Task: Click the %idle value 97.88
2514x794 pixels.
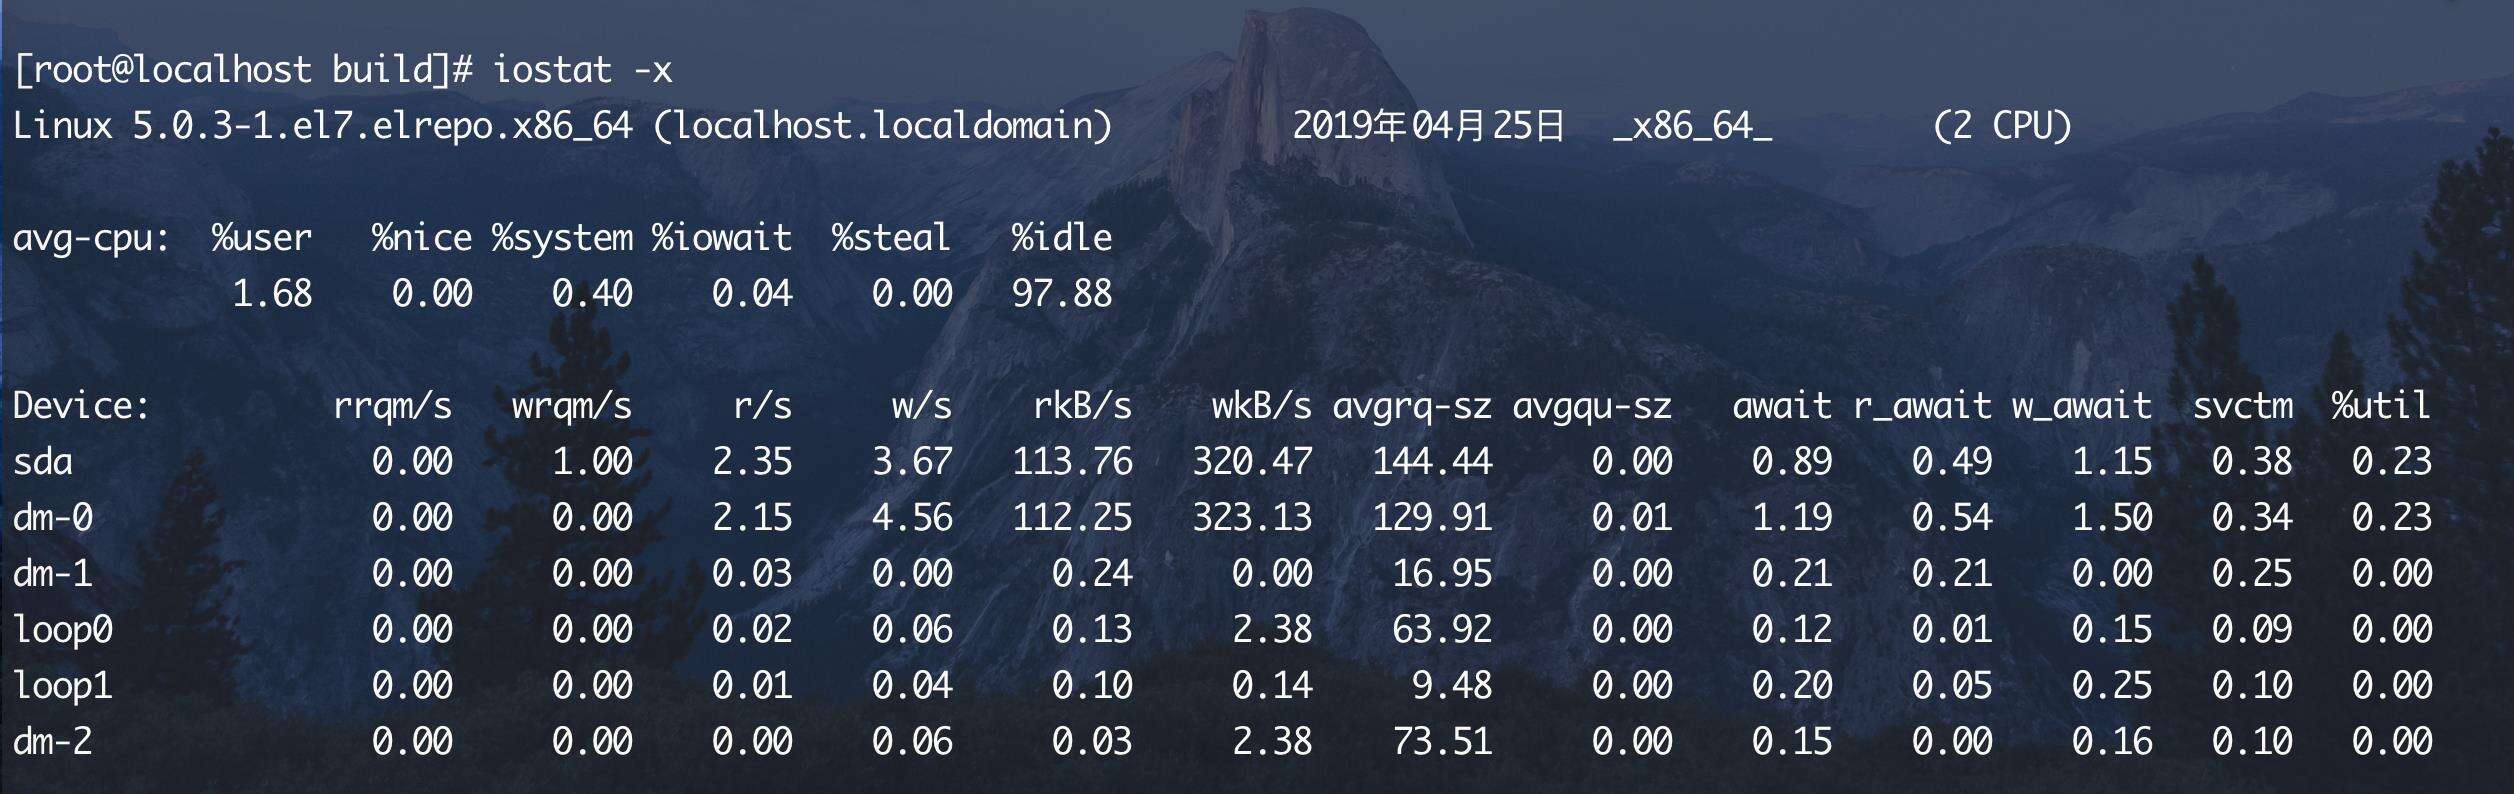Action: point(1063,294)
